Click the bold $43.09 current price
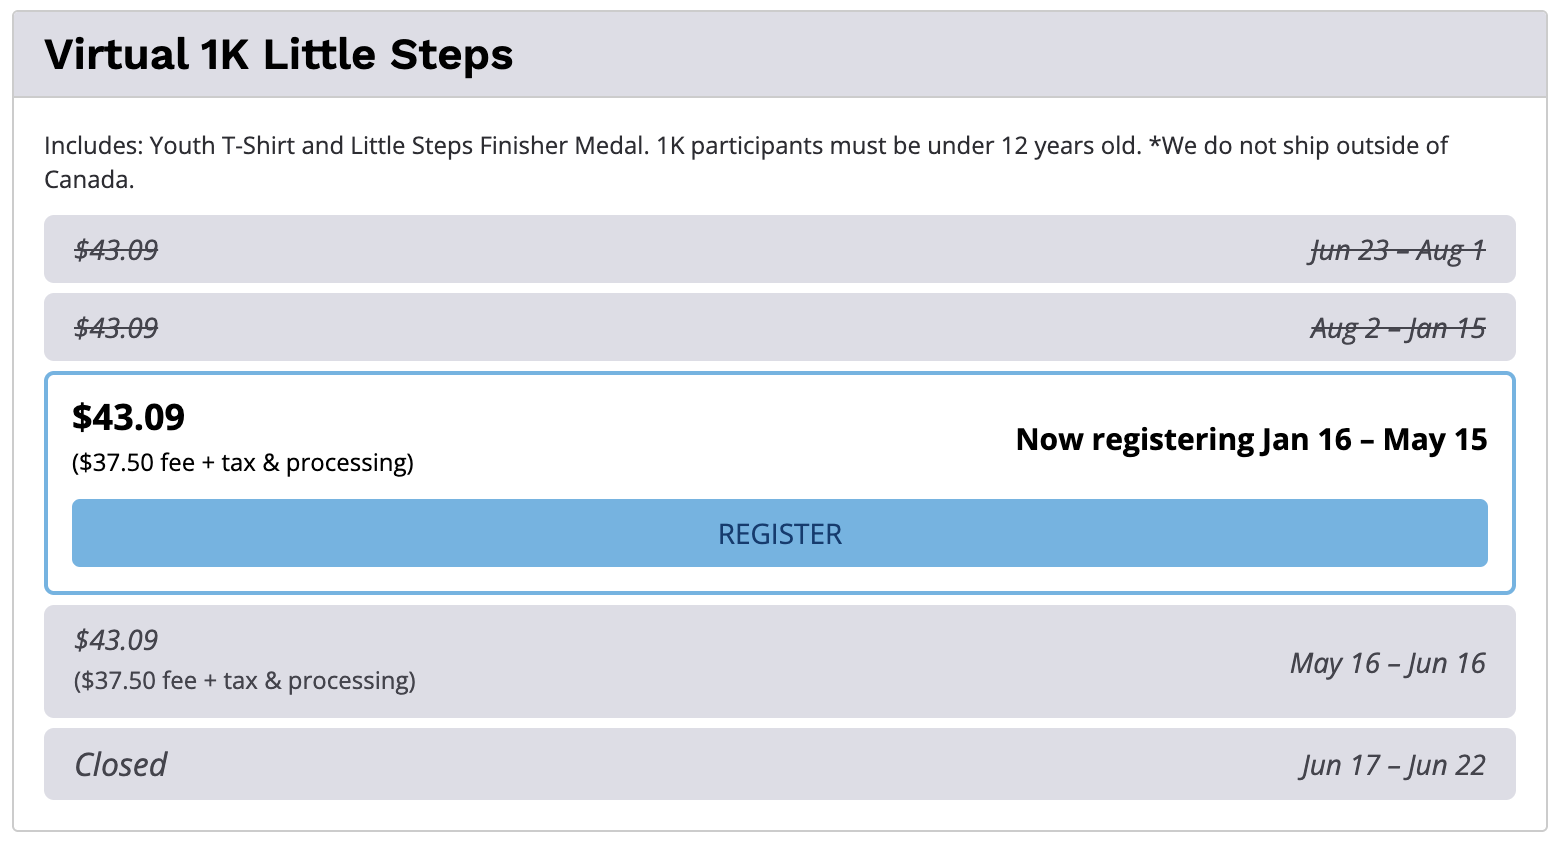This screenshot has height=842, width=1558. tap(129, 417)
